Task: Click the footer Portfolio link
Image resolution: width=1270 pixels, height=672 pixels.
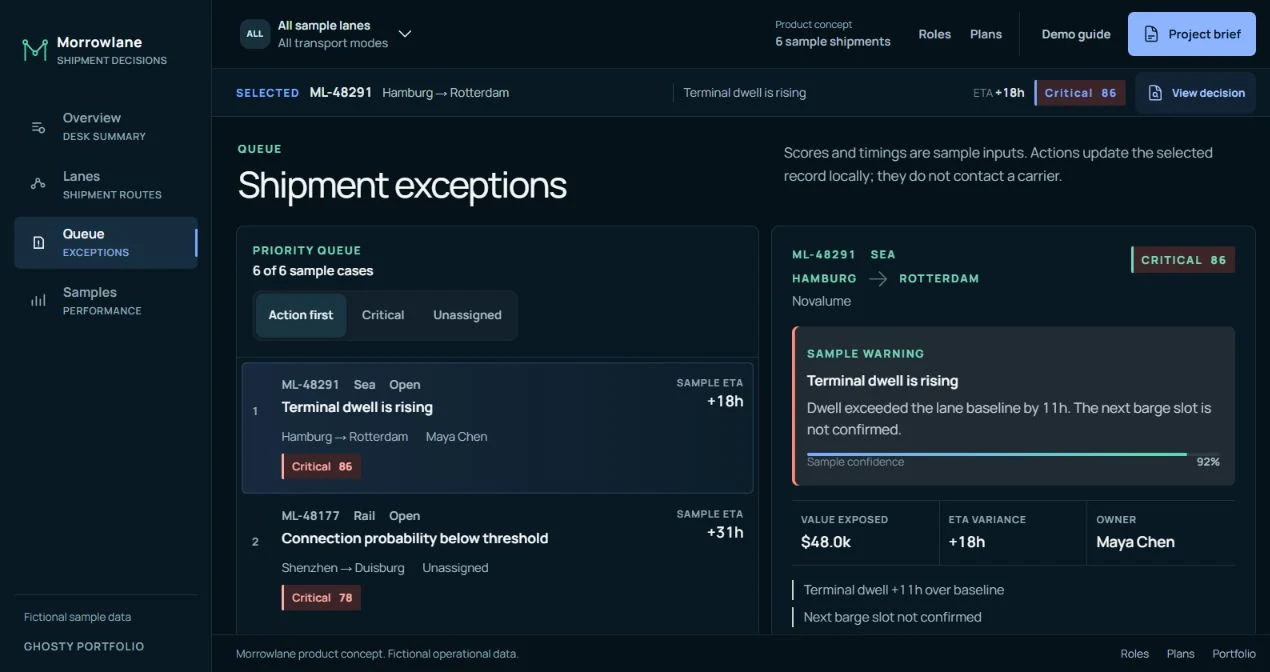Action: [x=1234, y=654]
